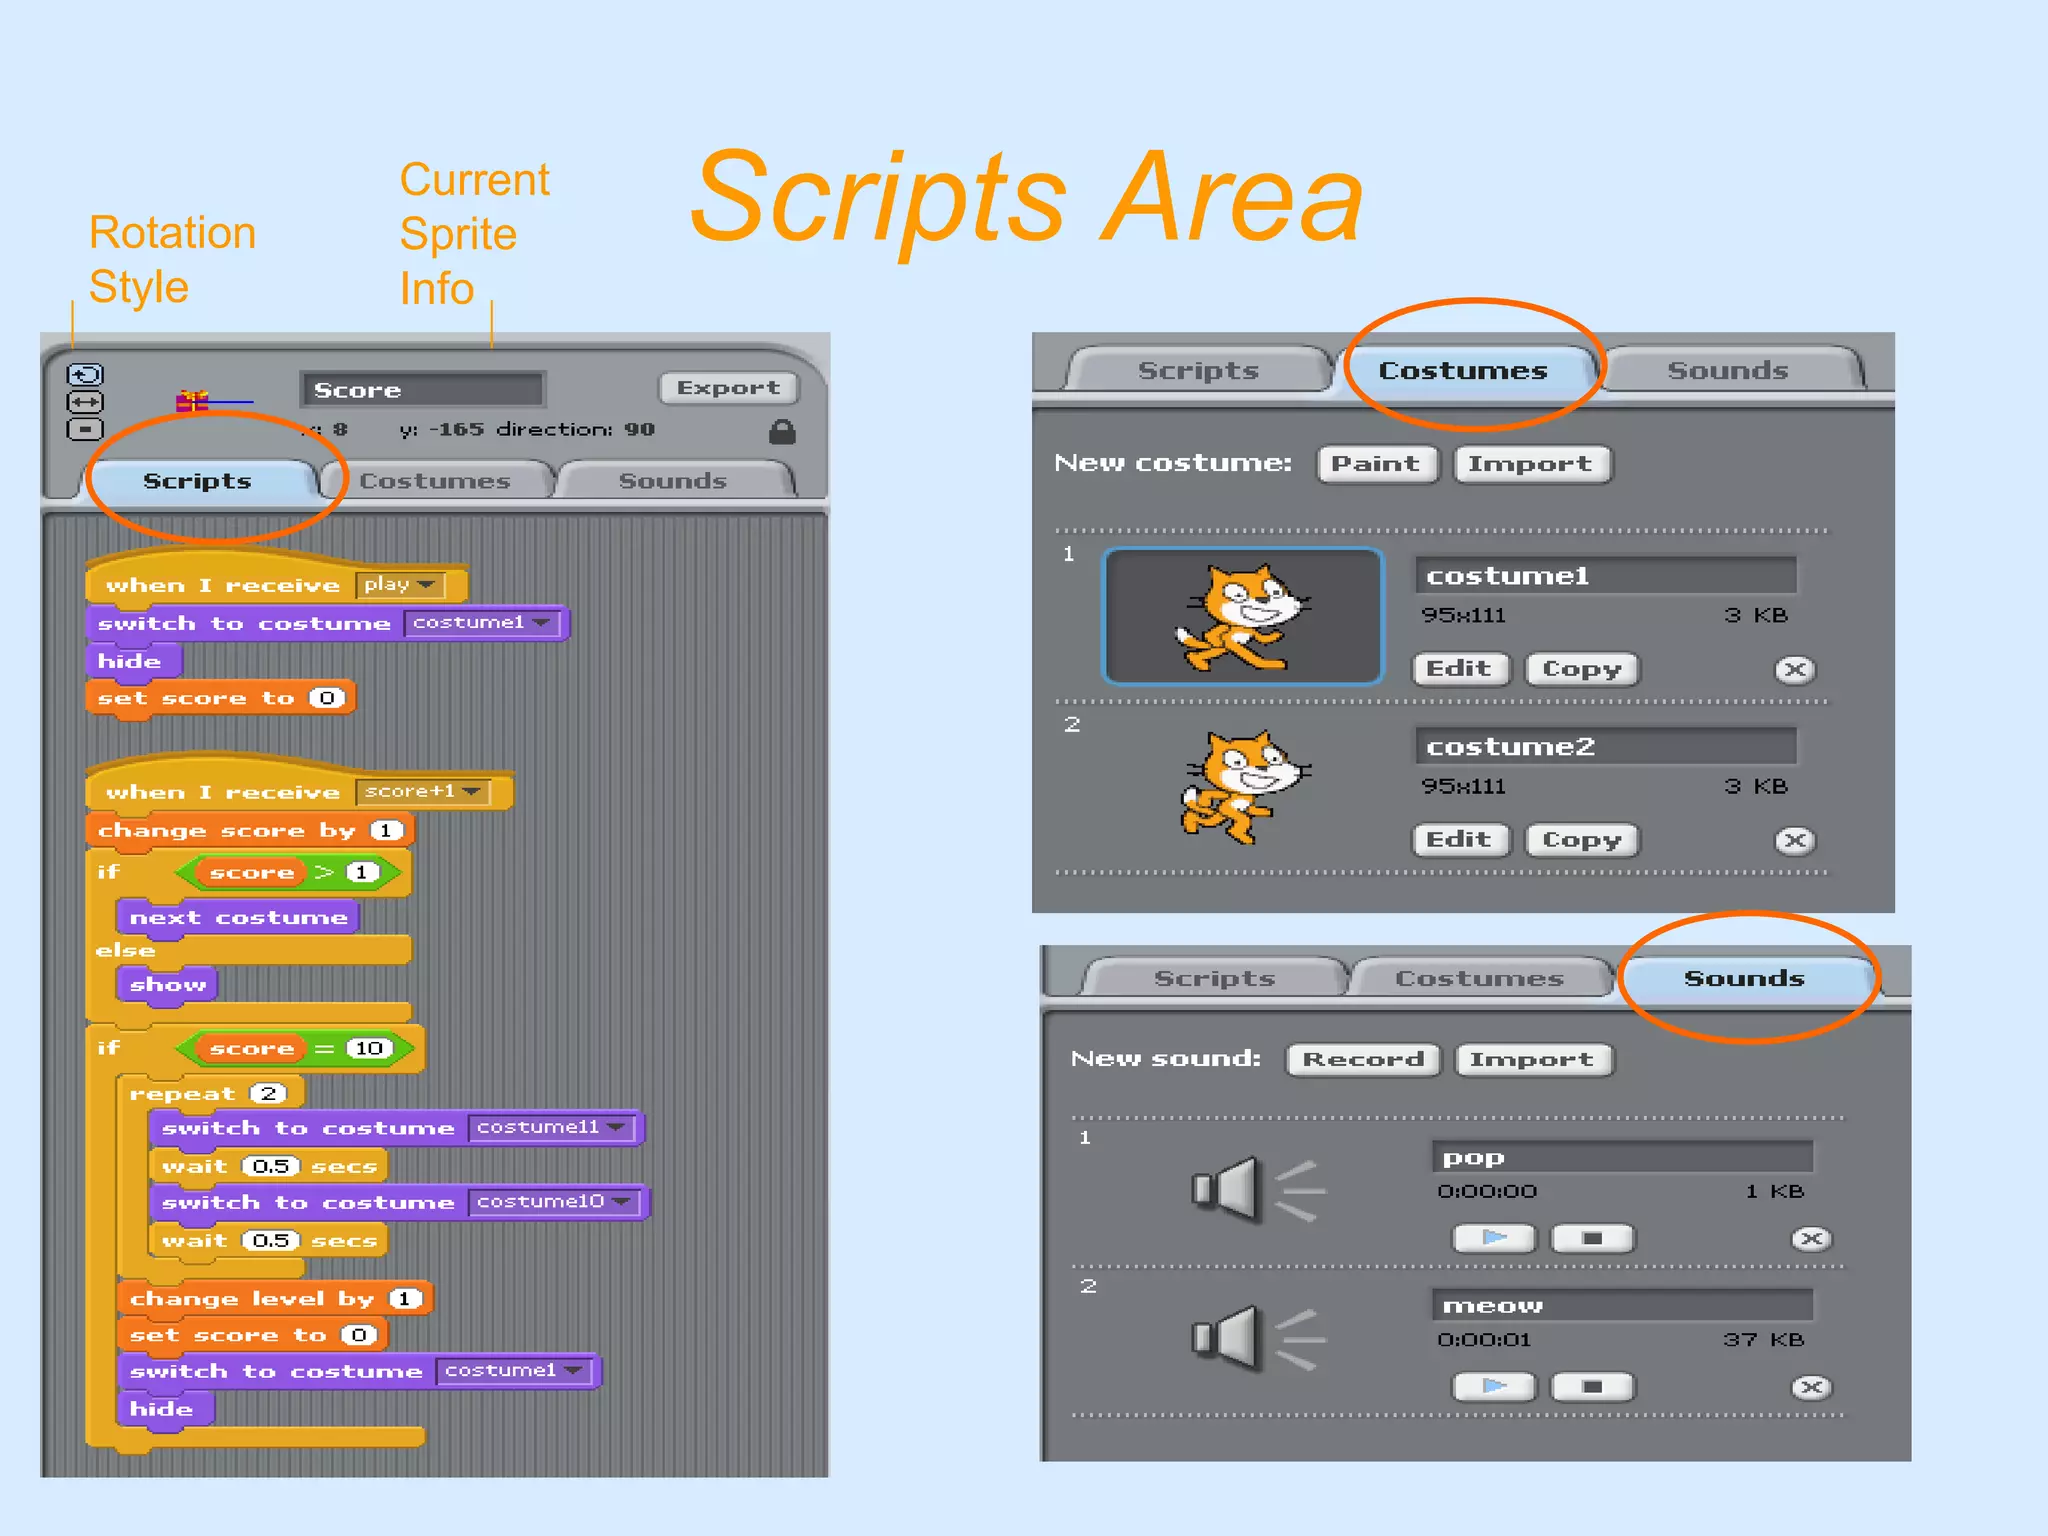Click the pop sound speaker icon

coord(1257,1190)
